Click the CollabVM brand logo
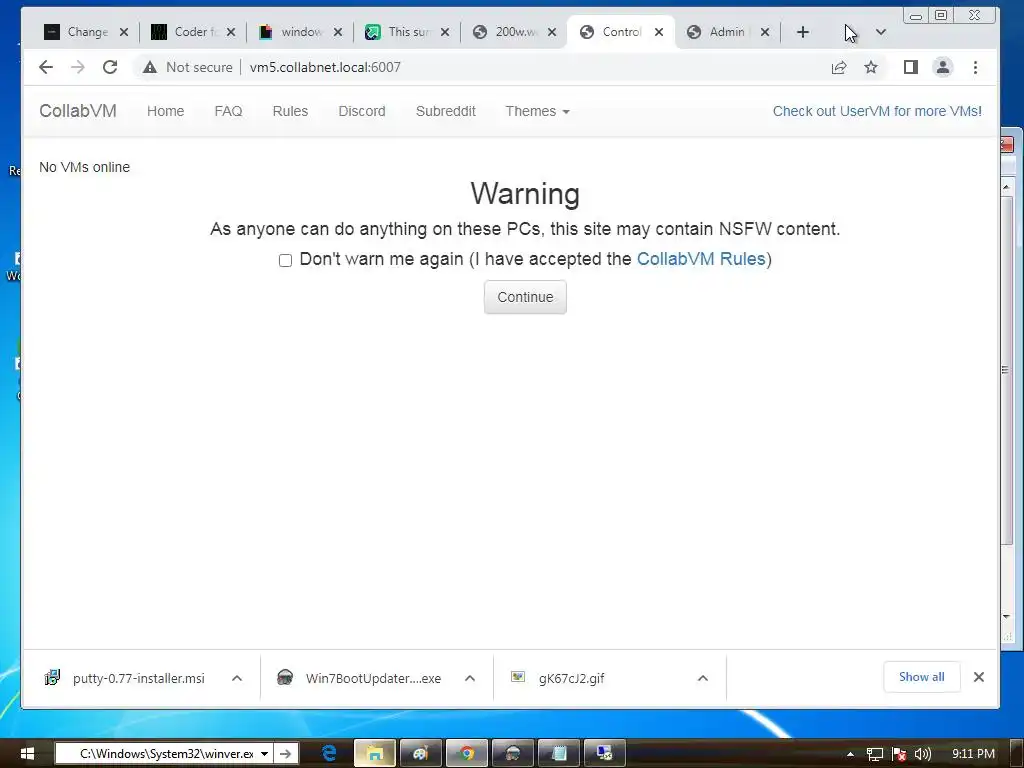The width and height of the screenshot is (1024, 768). (78, 111)
